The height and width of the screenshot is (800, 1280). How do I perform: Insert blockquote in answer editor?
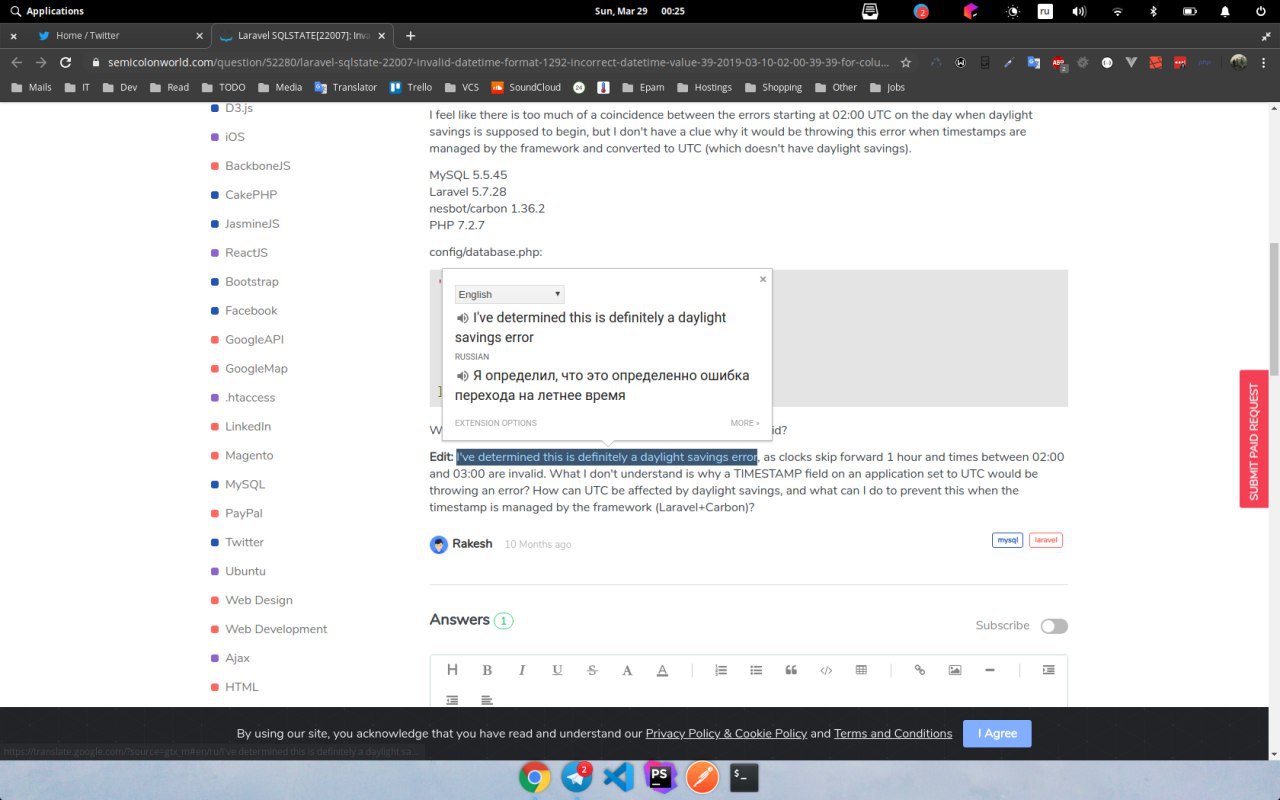(x=791, y=670)
